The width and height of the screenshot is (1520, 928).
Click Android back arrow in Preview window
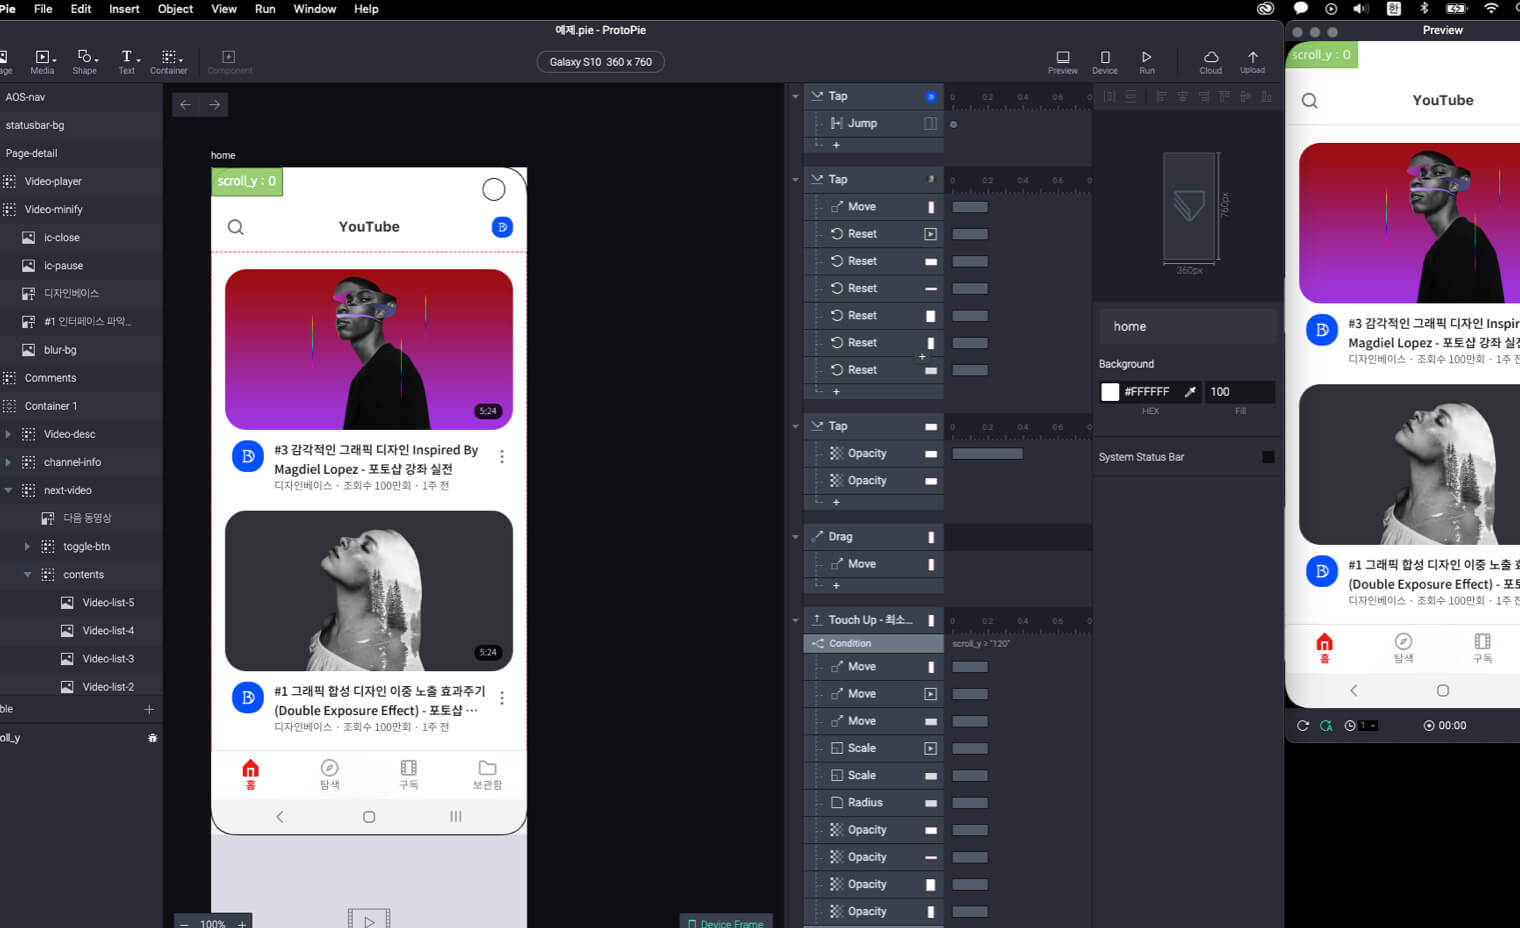coord(1354,691)
